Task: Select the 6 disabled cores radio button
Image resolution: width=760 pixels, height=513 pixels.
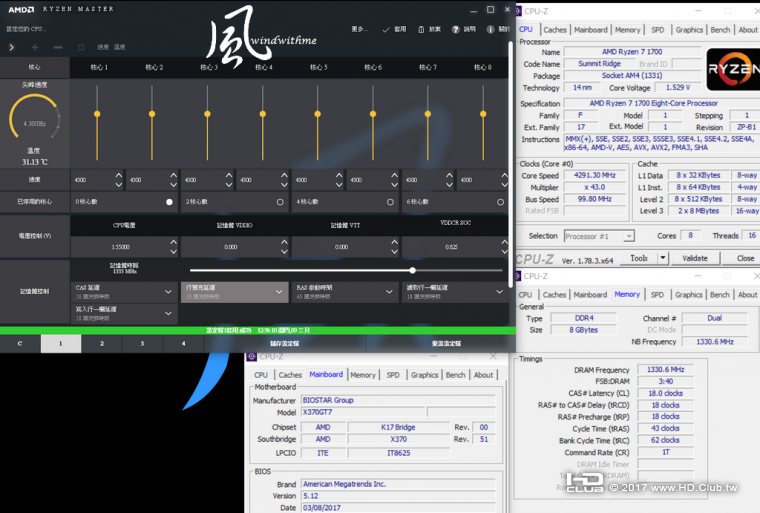Action: tap(500, 202)
